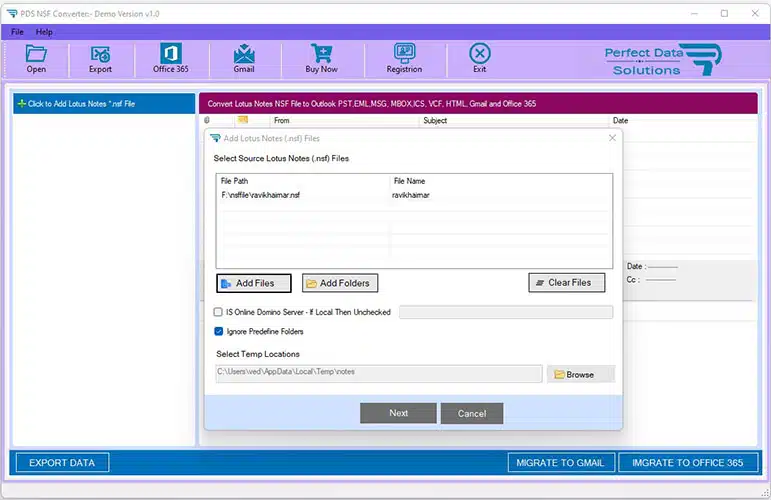Click Browse for temp location

tap(581, 374)
